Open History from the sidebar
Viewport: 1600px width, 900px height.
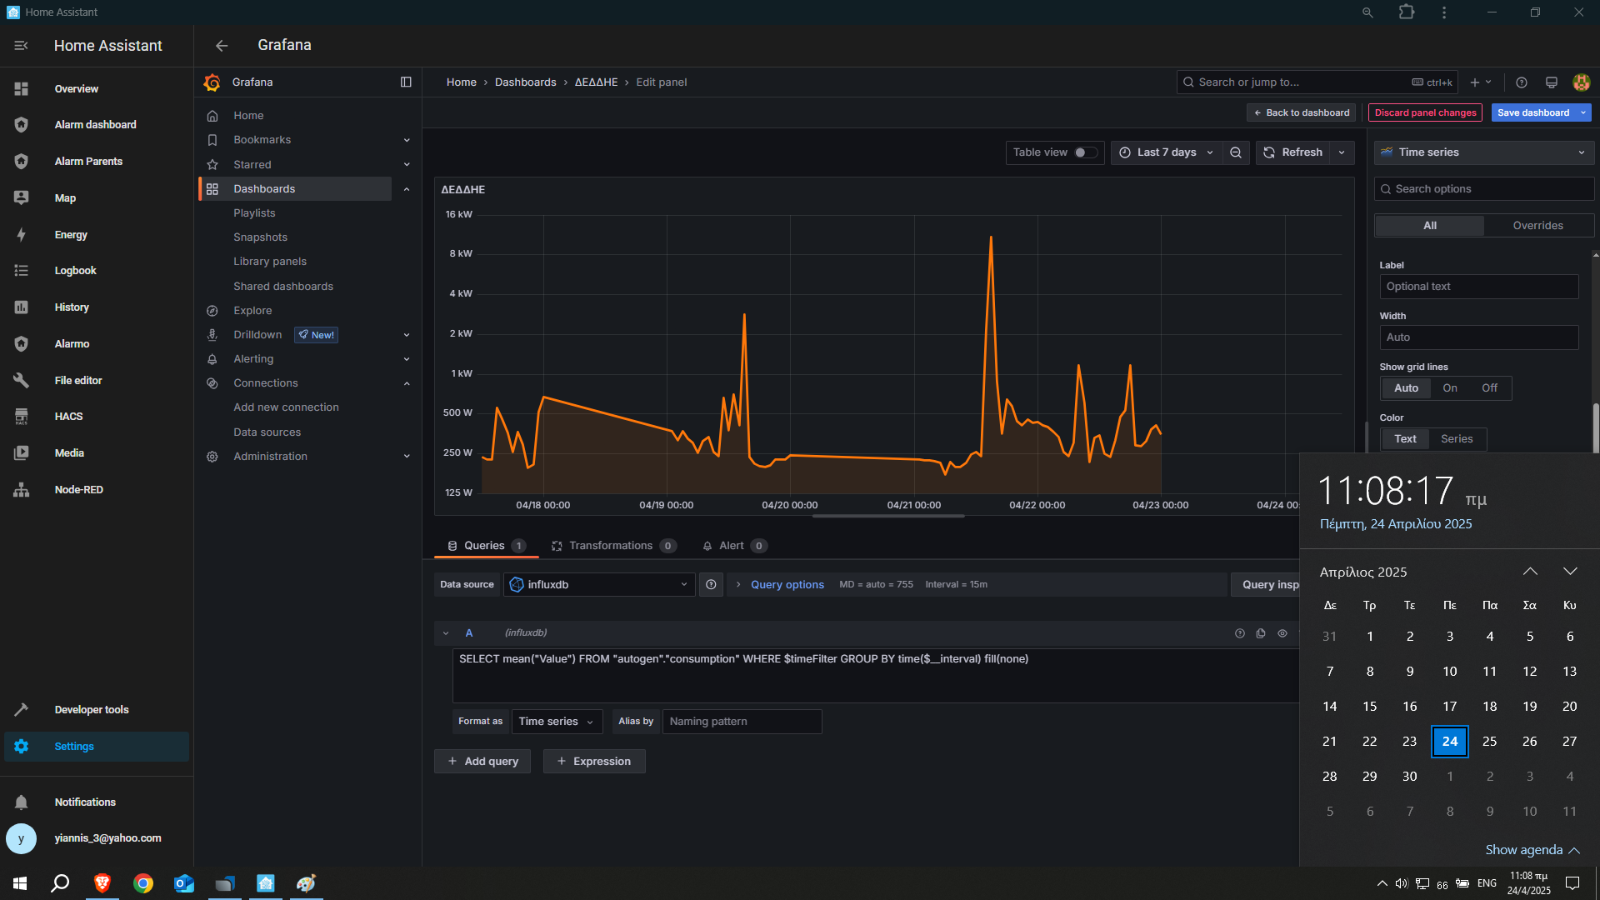[97, 308]
